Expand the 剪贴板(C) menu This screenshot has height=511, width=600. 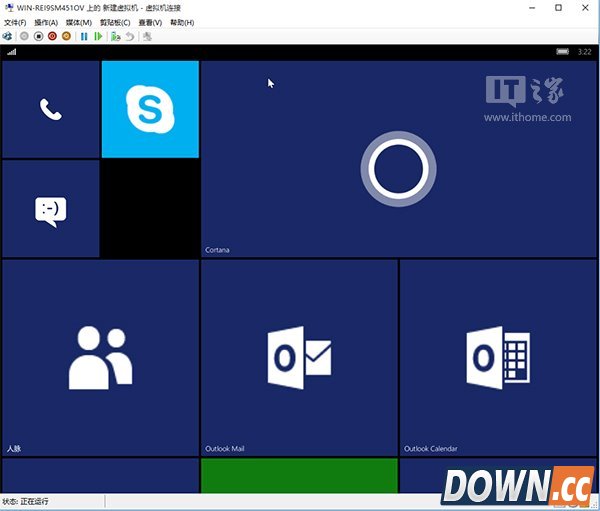tap(113, 22)
